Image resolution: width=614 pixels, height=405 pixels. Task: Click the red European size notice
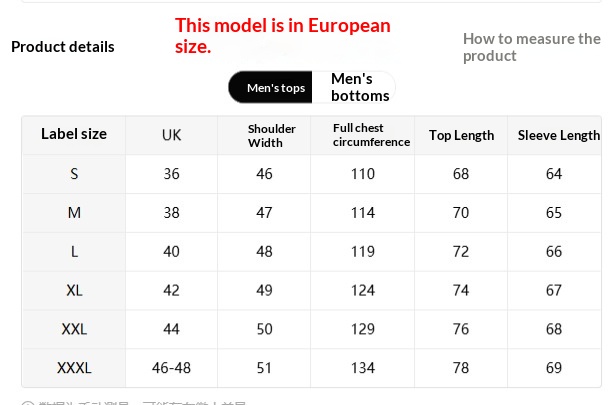pos(283,36)
